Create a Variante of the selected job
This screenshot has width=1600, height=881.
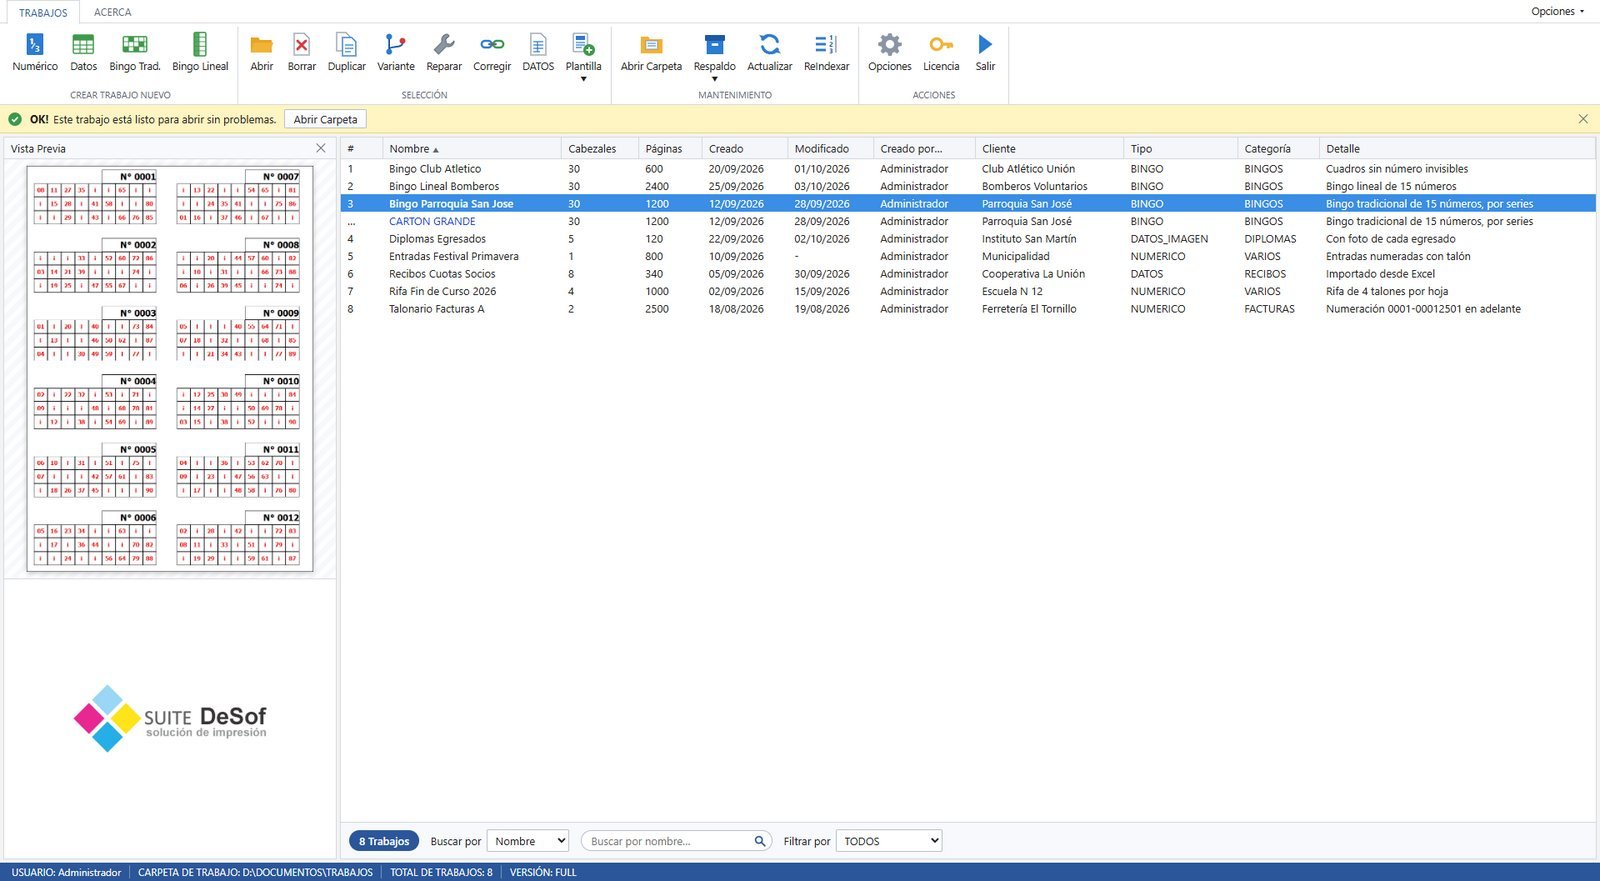click(x=396, y=52)
